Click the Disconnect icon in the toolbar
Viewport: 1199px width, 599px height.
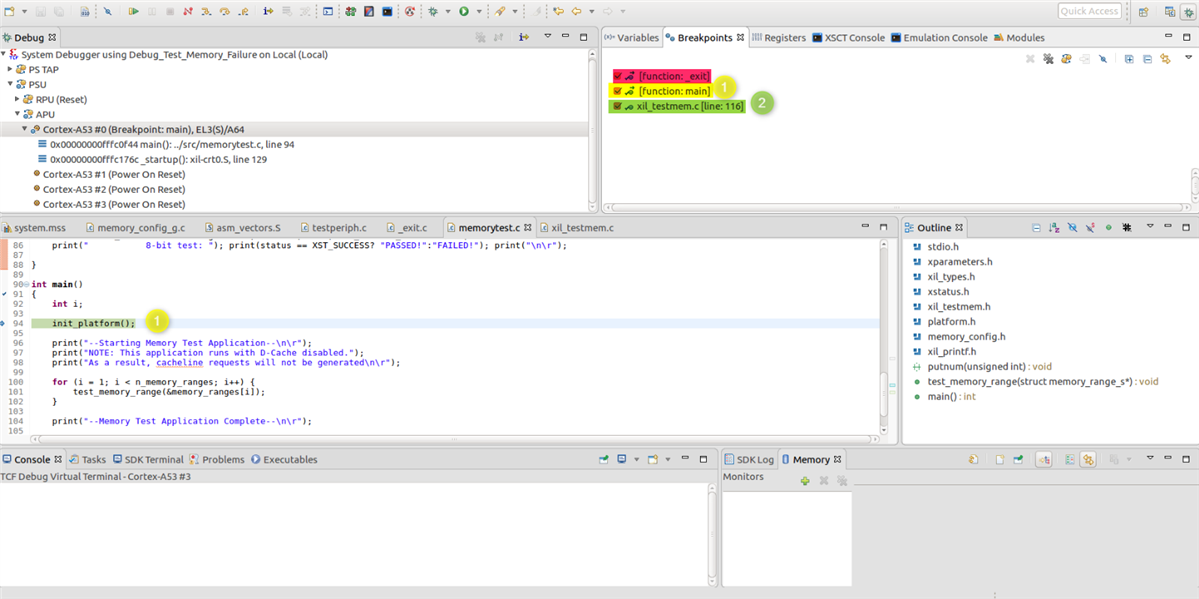[x=186, y=12]
